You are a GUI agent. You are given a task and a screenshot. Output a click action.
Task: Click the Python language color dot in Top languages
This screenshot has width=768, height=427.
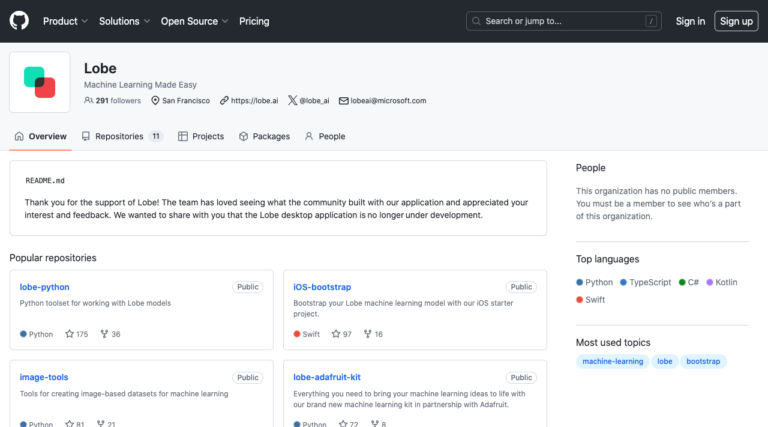coord(579,282)
